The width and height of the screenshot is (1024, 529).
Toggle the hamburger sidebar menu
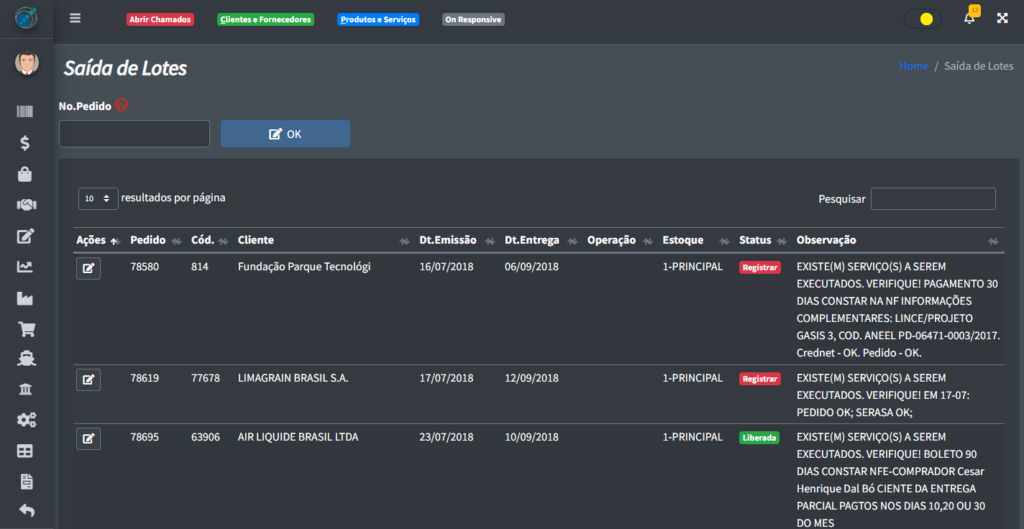point(75,18)
